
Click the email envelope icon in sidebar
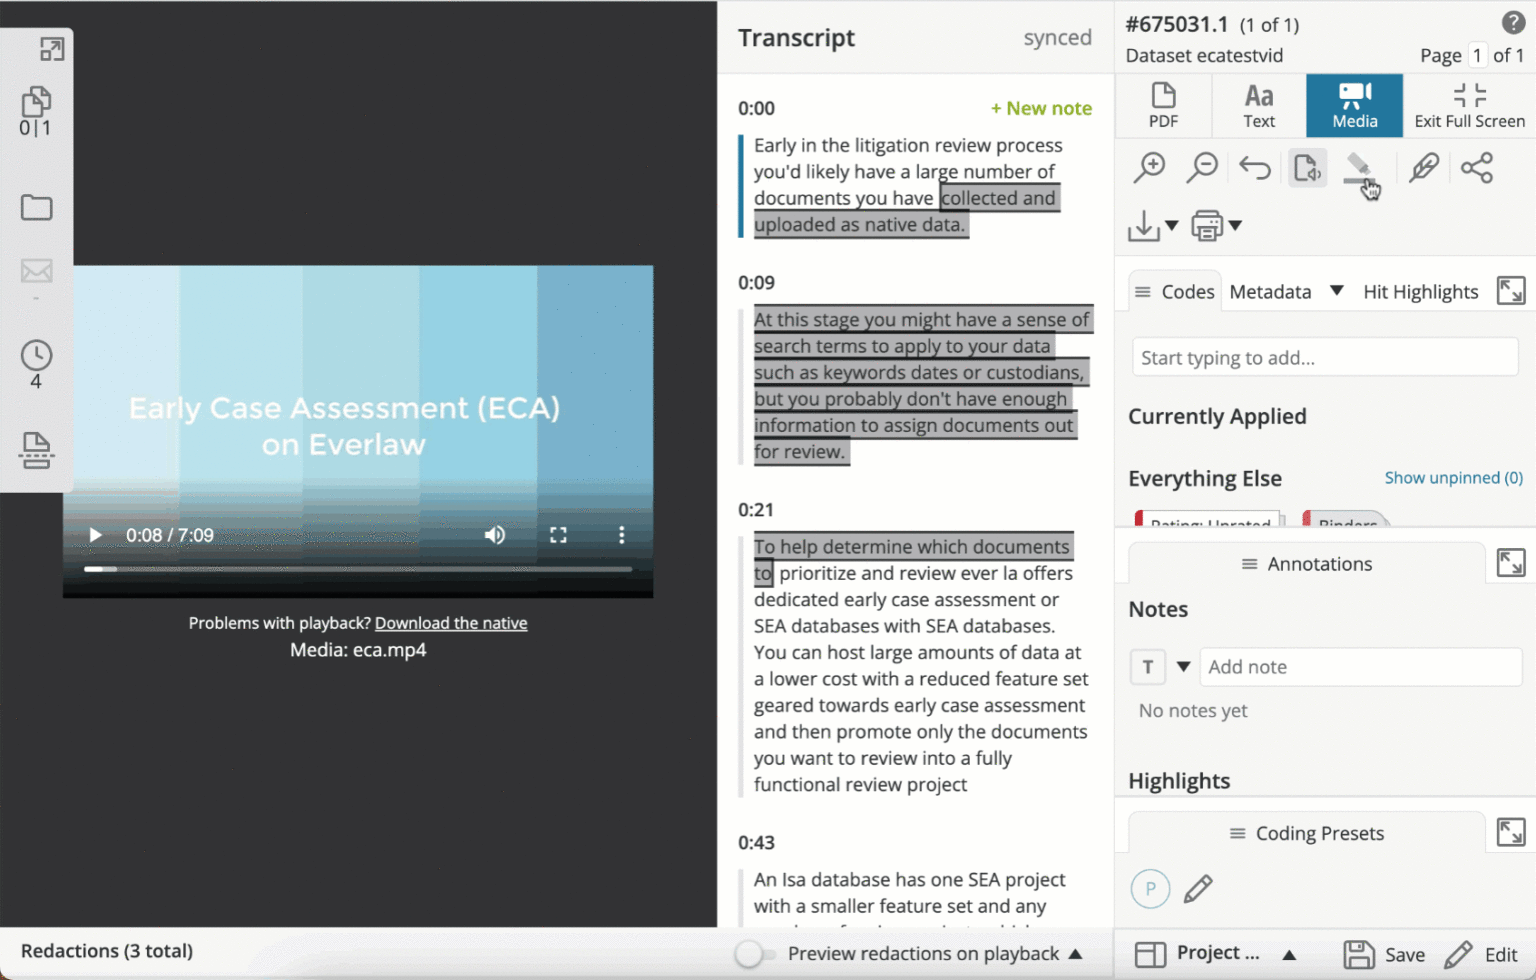click(36, 271)
